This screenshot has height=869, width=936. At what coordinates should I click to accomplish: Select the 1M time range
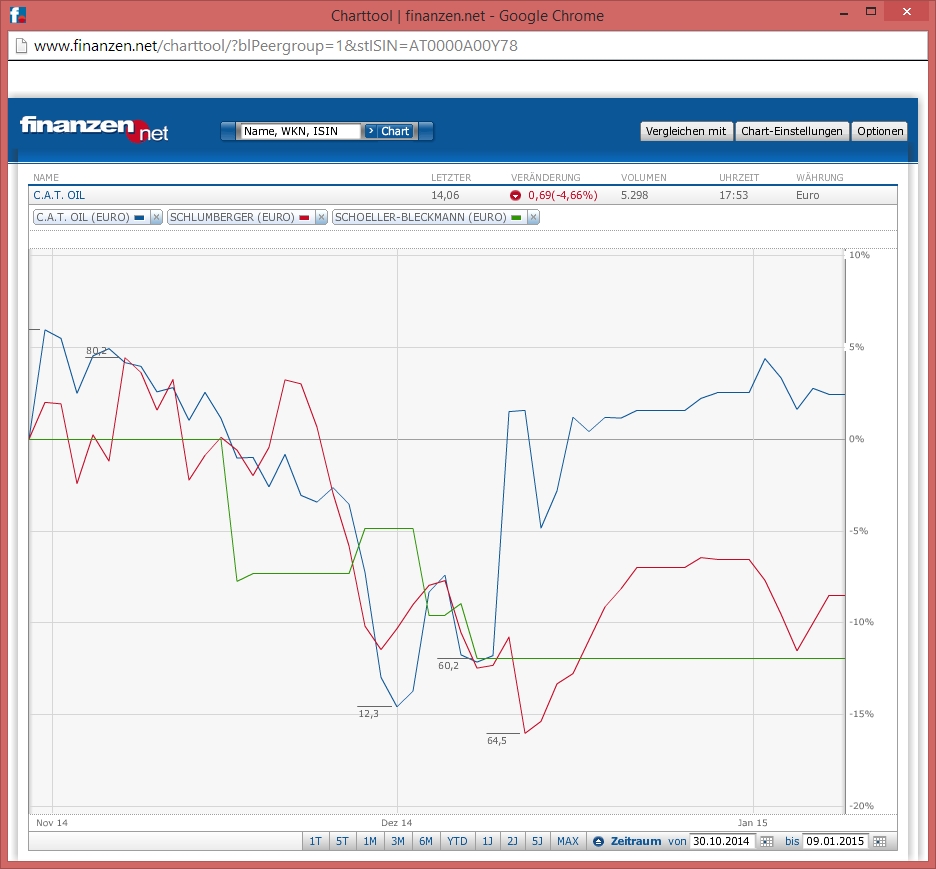(370, 841)
